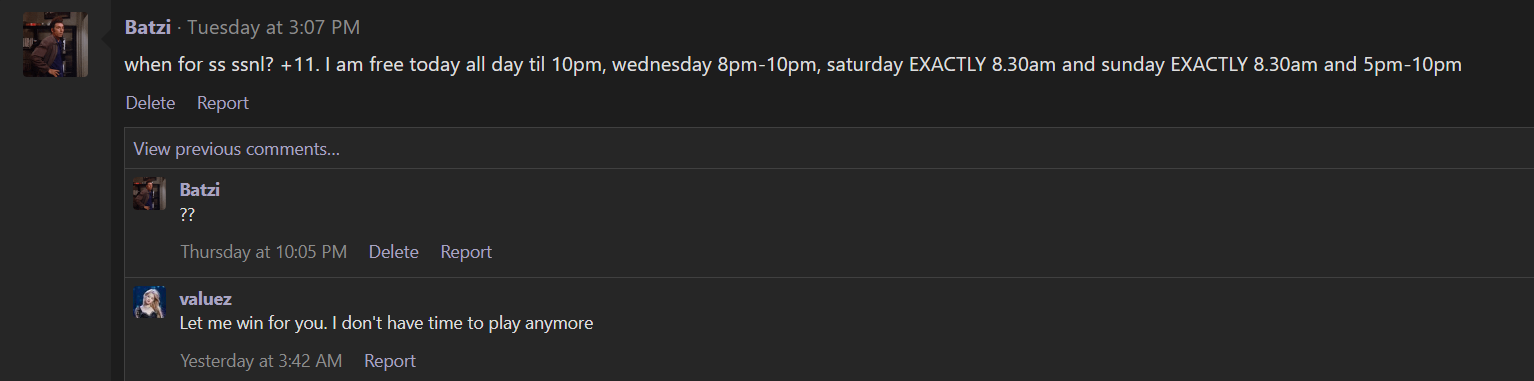Click the 'Let me win for you' comment text
Image resolution: width=1534 pixels, height=381 pixels.
[387, 324]
